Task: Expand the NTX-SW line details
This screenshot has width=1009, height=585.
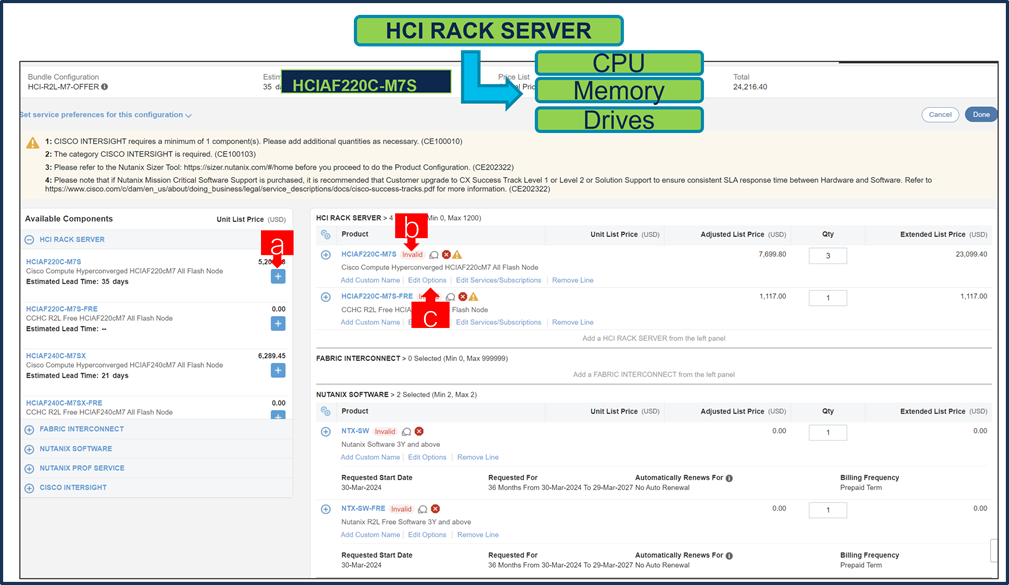Action: coord(326,432)
